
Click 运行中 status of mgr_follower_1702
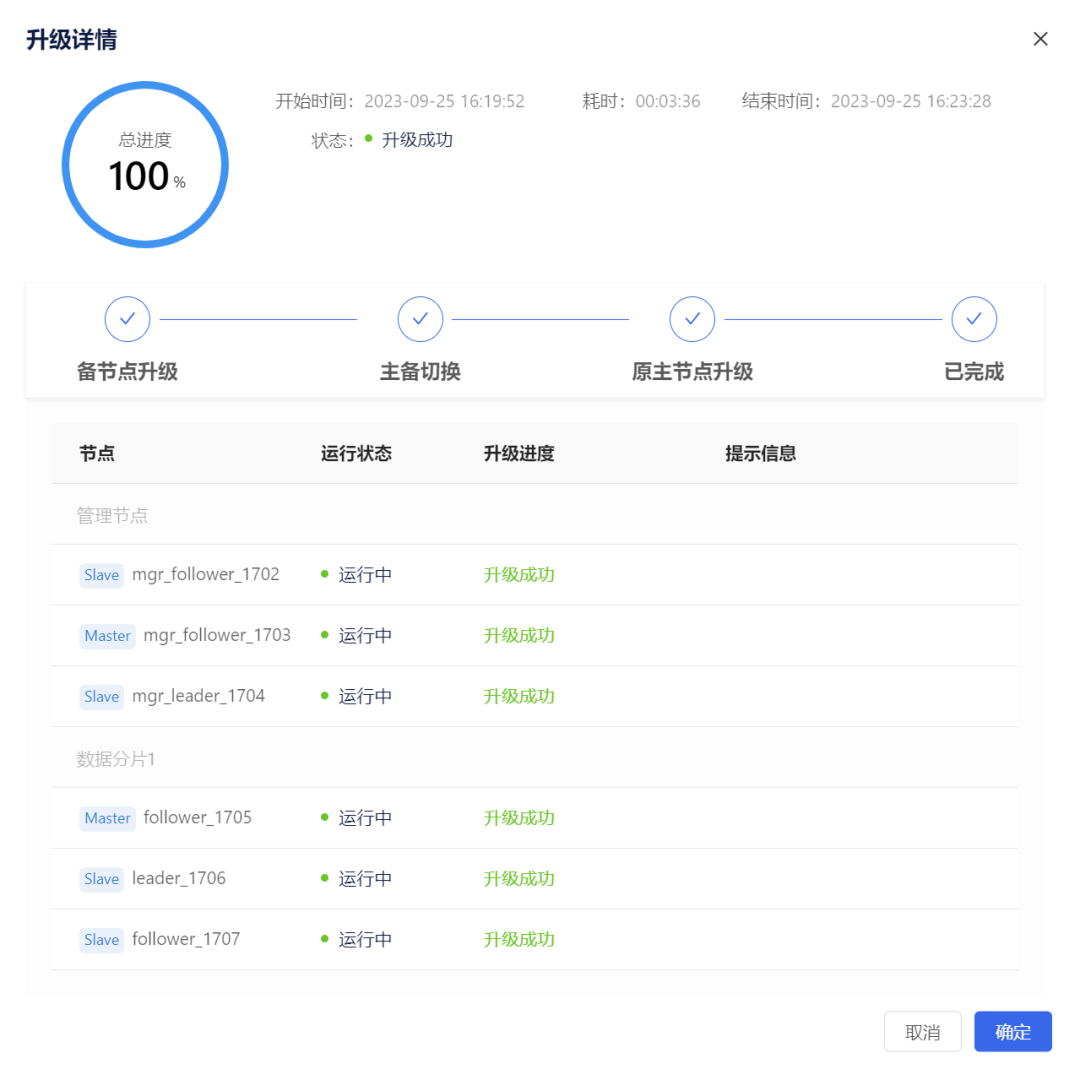[365, 575]
